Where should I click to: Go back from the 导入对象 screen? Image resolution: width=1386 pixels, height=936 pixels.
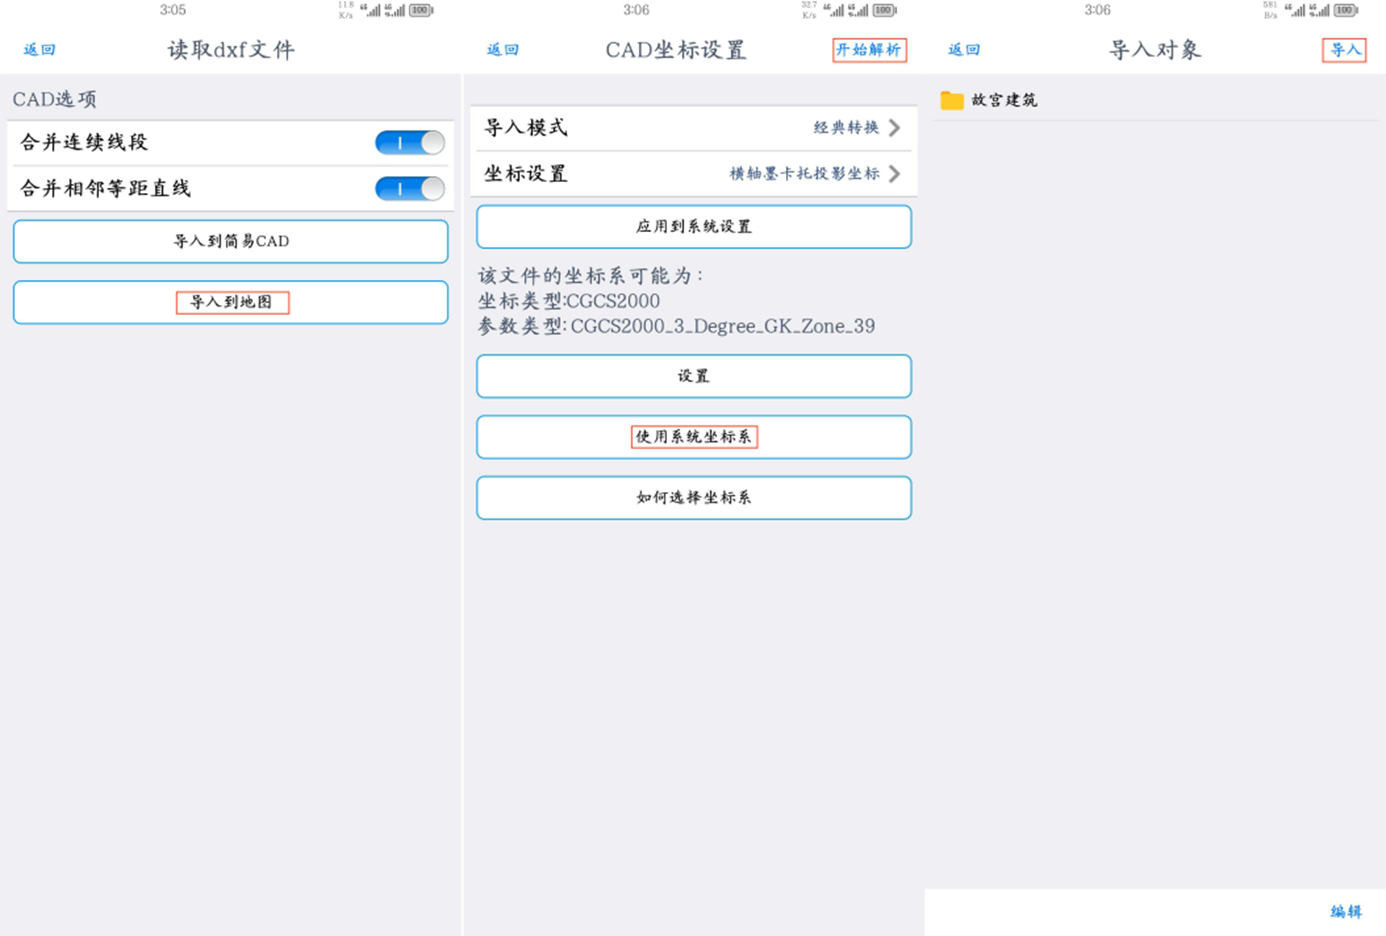964,50
